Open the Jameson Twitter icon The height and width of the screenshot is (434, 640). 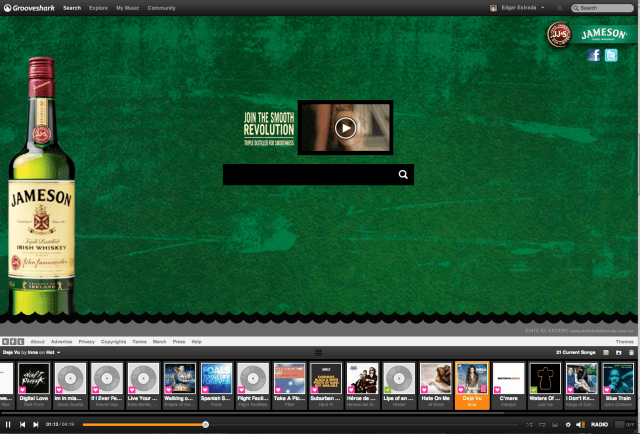pyautogui.click(x=611, y=56)
